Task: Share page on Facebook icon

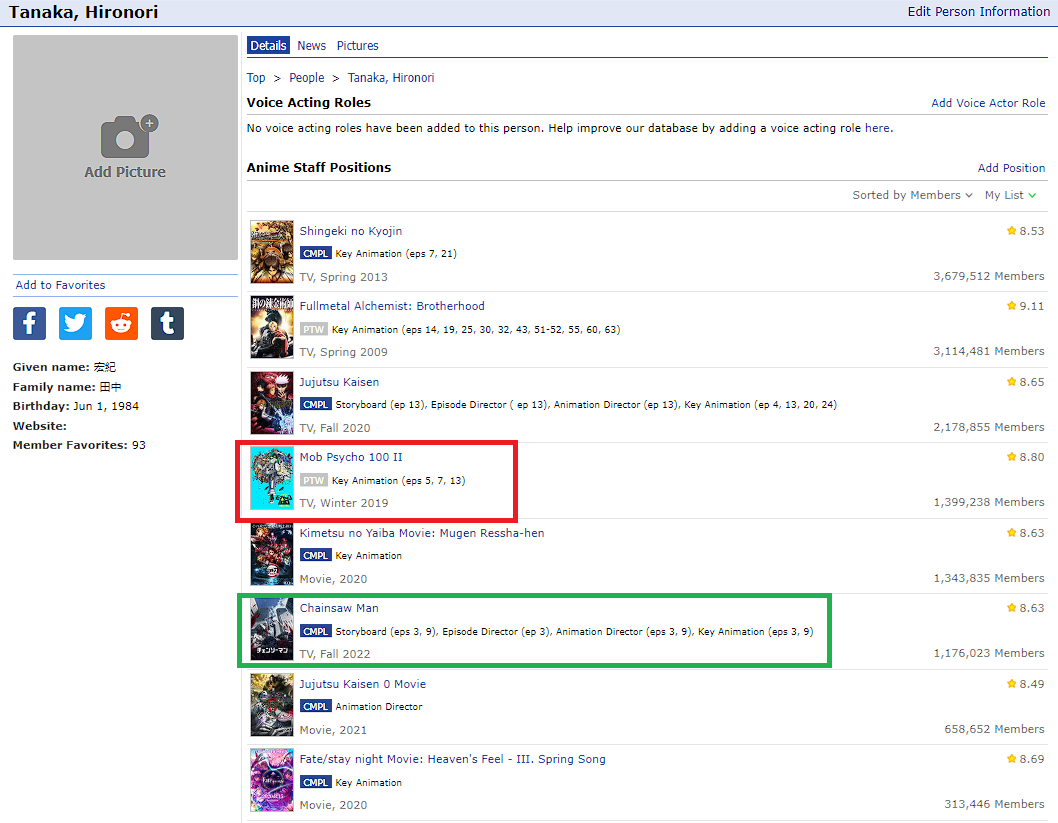Action: 29,323
